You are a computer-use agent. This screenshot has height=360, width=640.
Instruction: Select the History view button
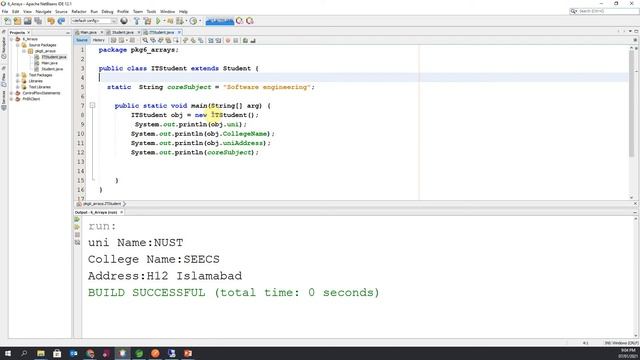pos(98,40)
